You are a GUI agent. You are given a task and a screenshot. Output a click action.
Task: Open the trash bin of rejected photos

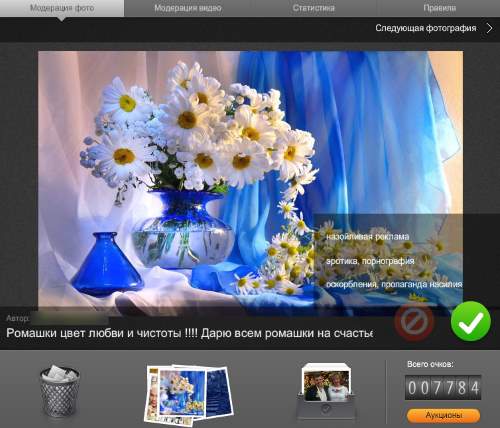coord(60,391)
